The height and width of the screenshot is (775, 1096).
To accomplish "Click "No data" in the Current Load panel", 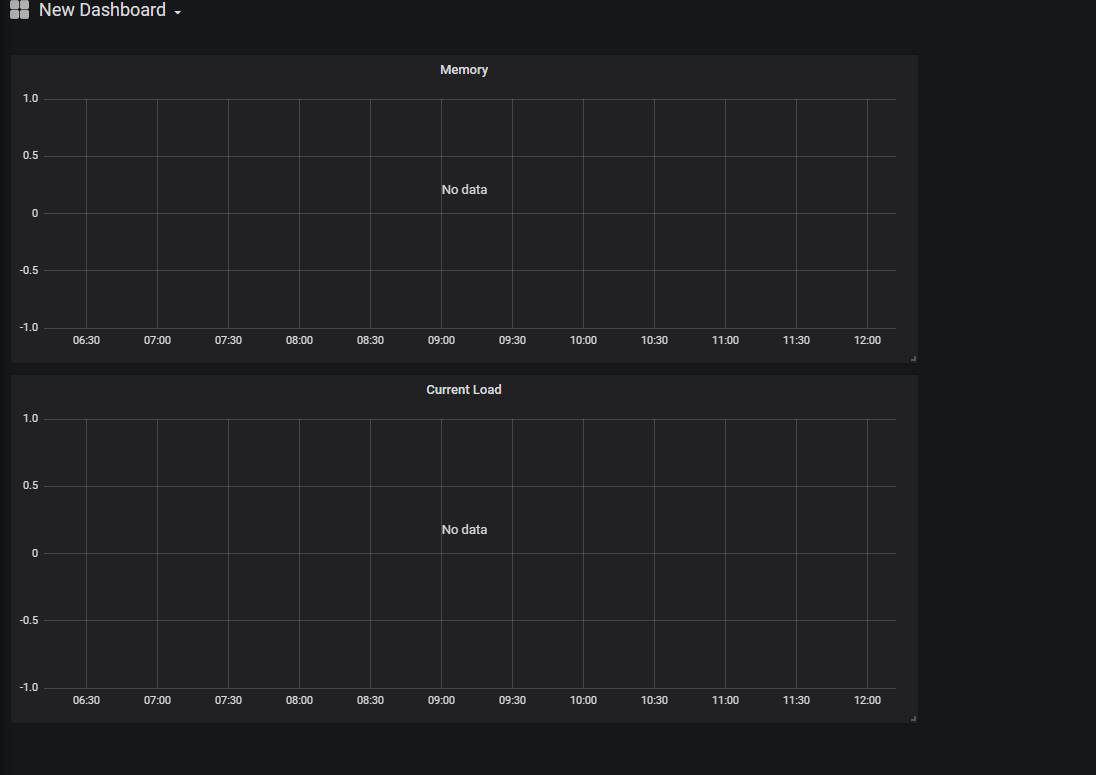I will [x=464, y=530].
